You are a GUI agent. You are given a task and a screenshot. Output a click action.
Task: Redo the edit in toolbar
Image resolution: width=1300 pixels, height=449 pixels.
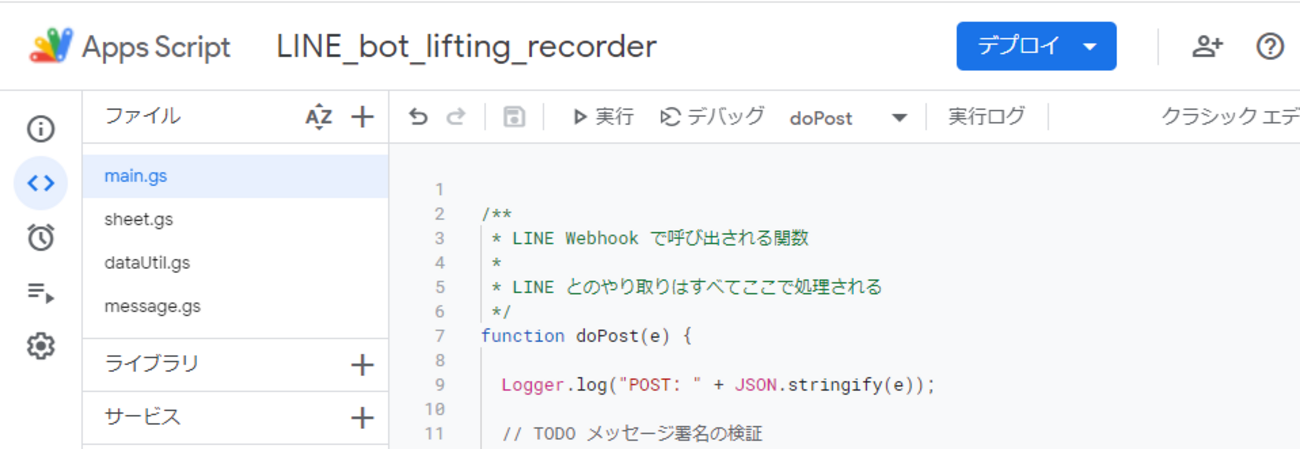tap(456, 117)
